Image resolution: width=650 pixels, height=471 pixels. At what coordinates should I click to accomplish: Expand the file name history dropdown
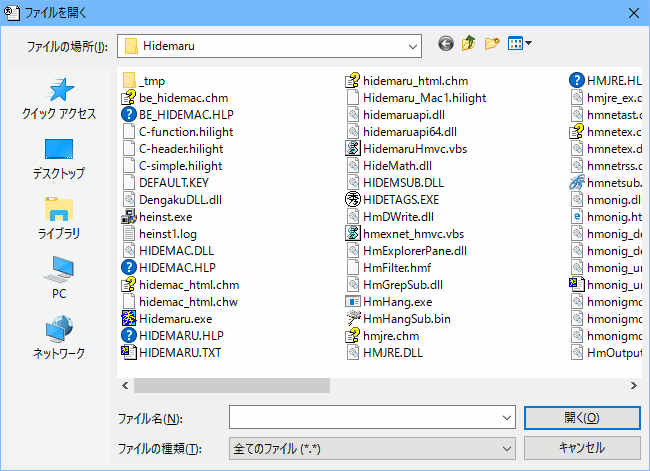click(507, 418)
